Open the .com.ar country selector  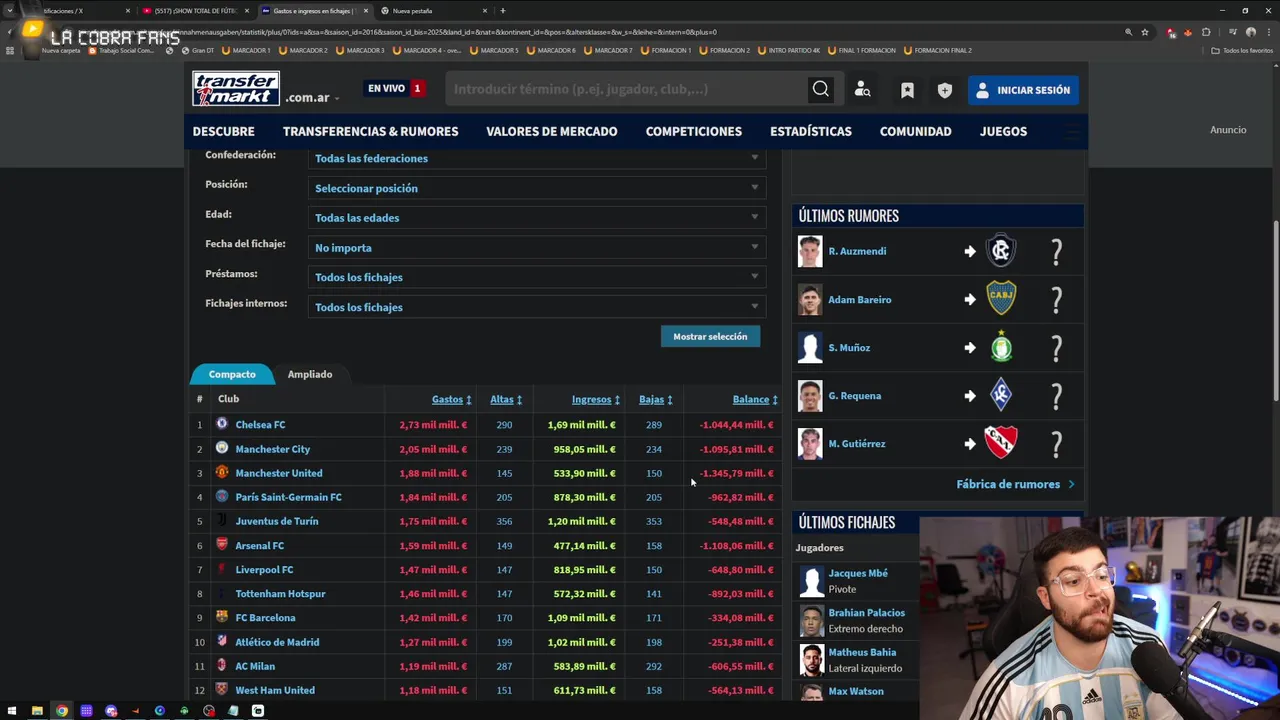coord(312,97)
